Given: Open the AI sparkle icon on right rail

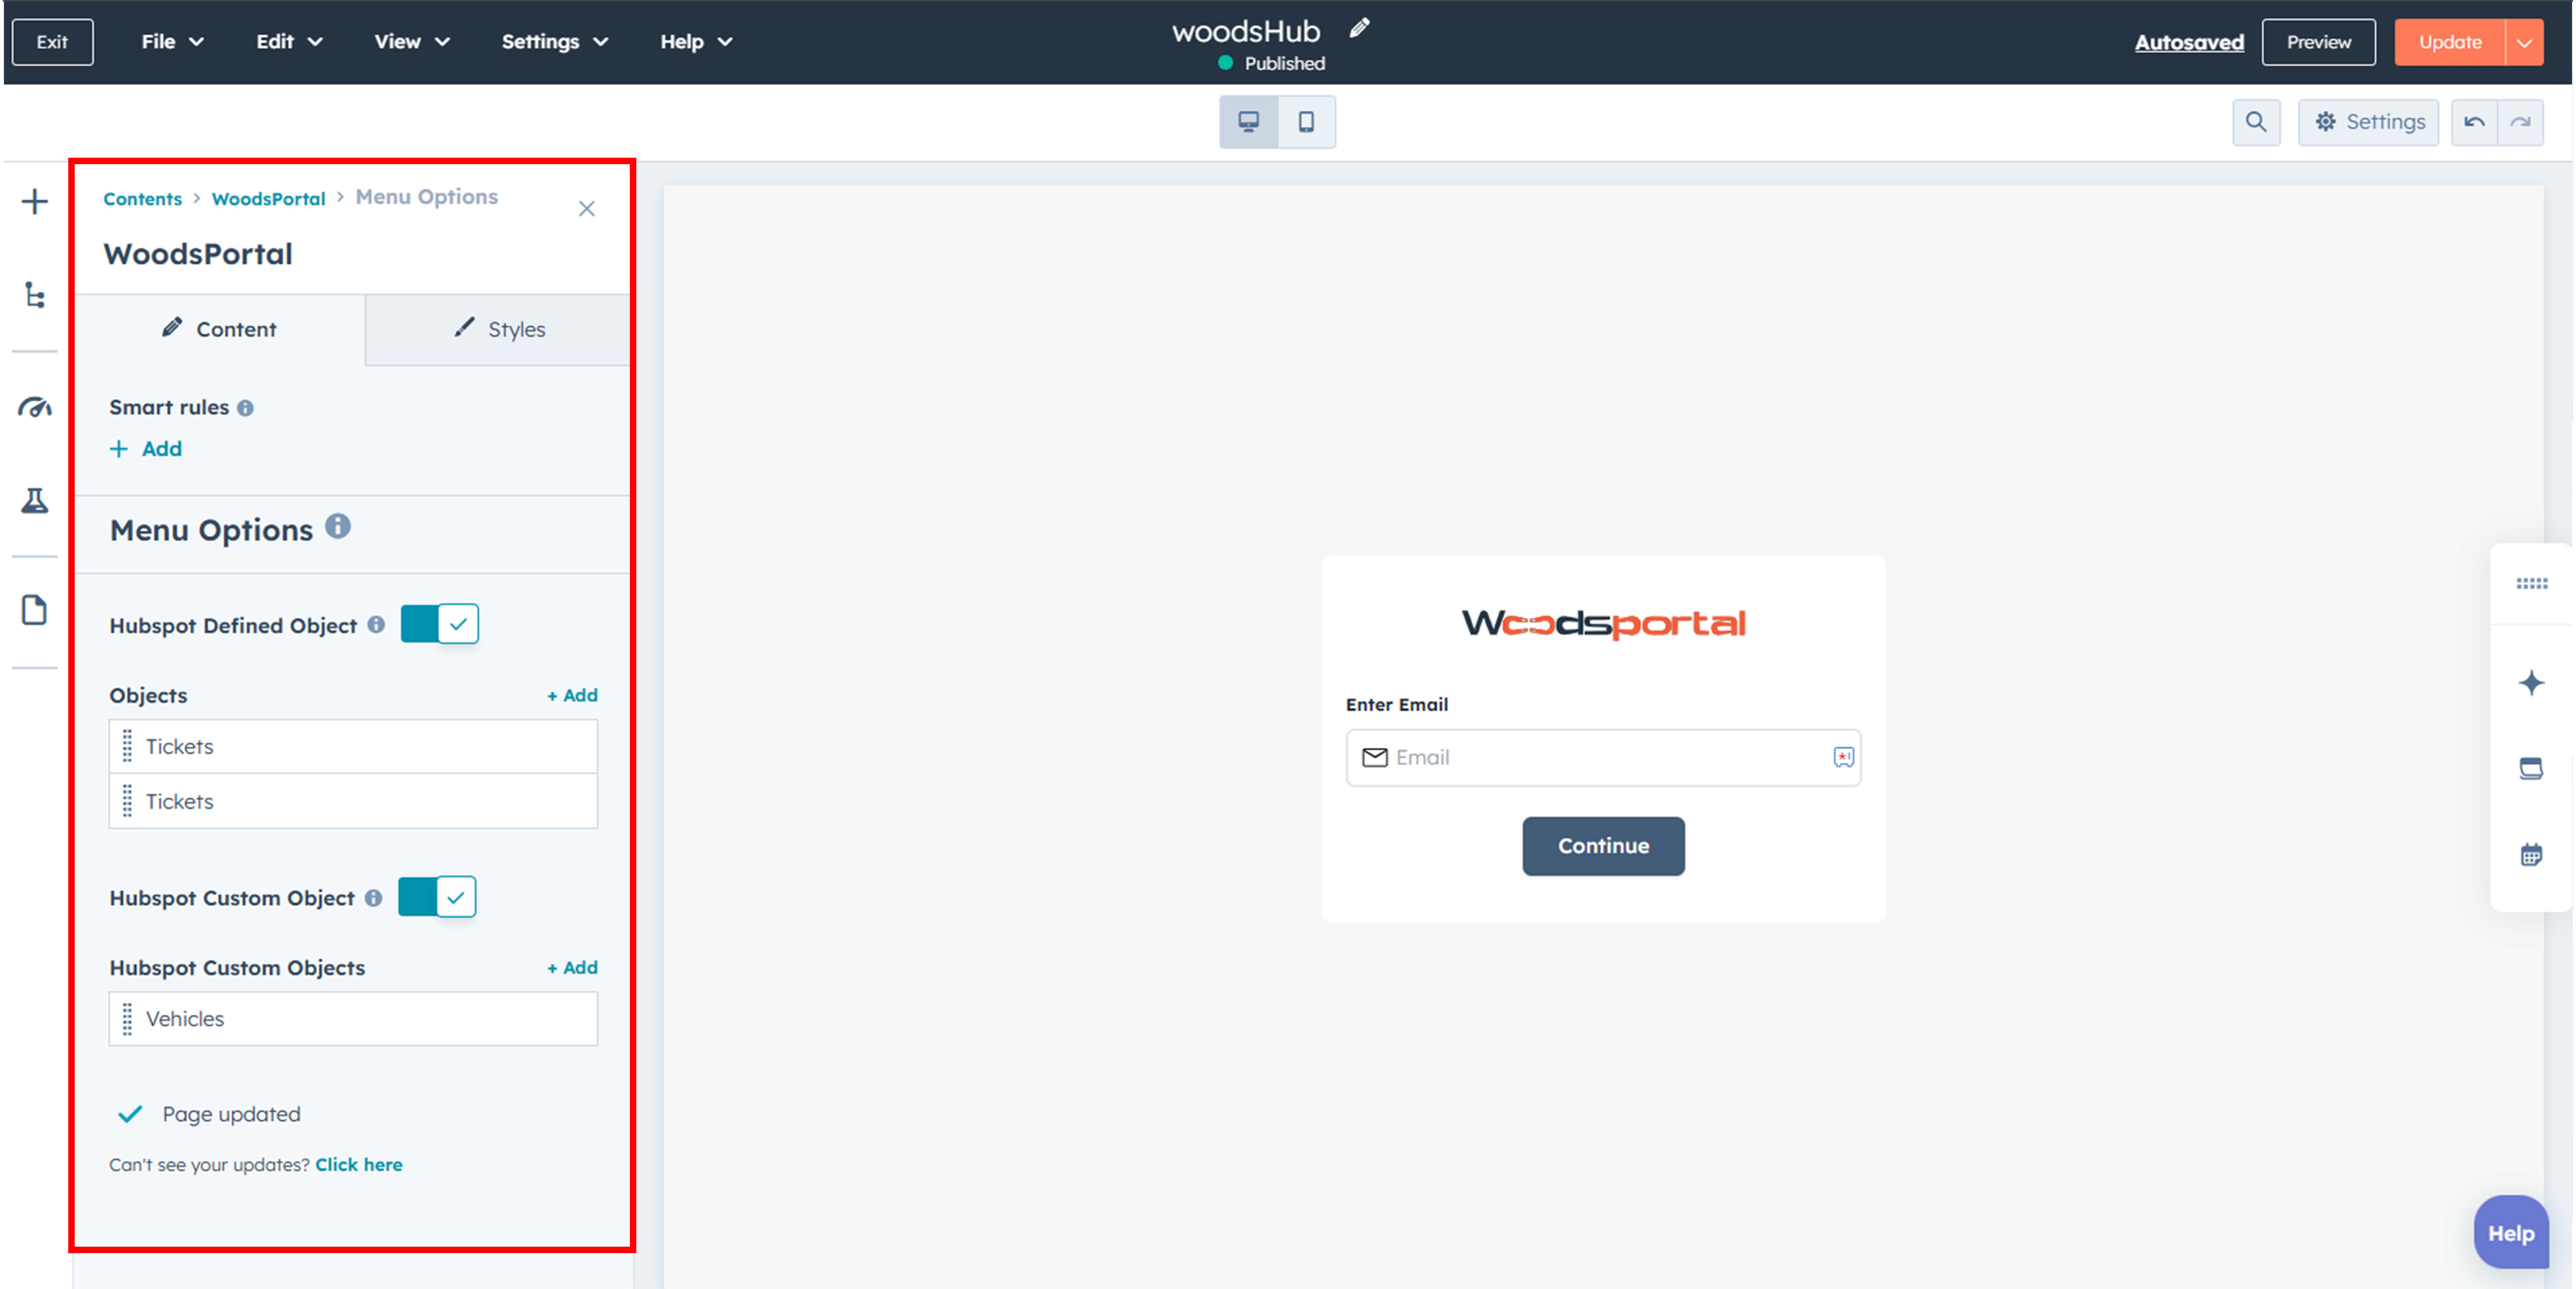Looking at the screenshot, I should [x=2532, y=683].
